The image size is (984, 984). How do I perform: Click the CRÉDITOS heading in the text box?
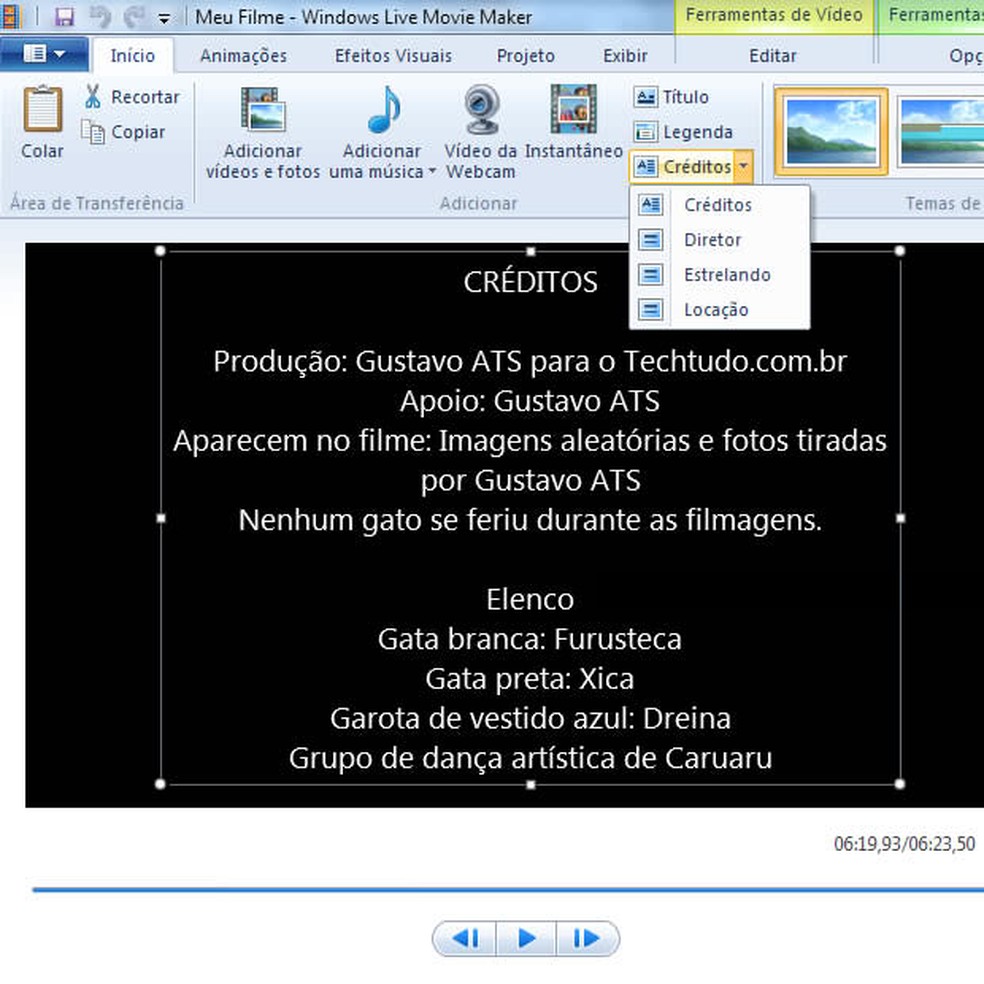(530, 282)
